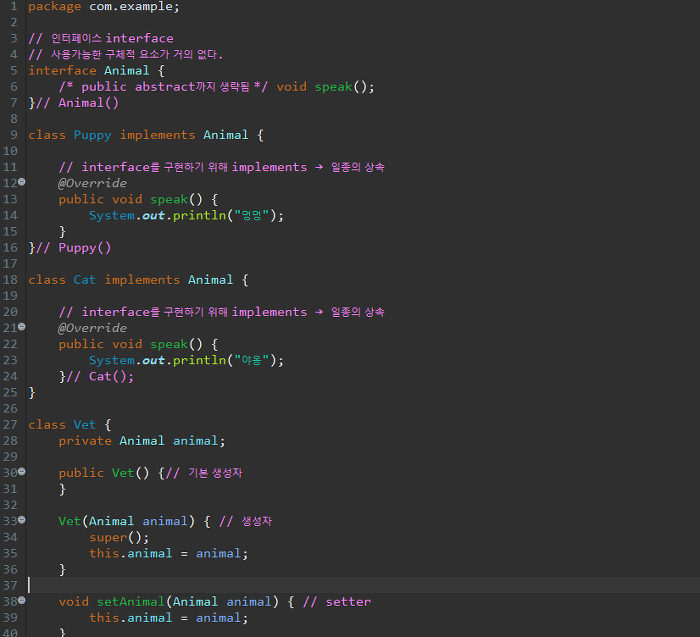
Task: Click the '// setter' comment on line 38
Action: coord(337,602)
